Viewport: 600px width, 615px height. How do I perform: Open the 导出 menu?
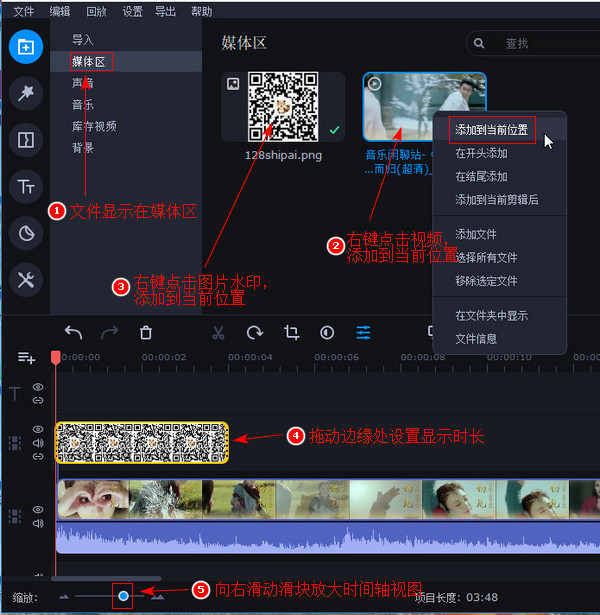pos(165,11)
